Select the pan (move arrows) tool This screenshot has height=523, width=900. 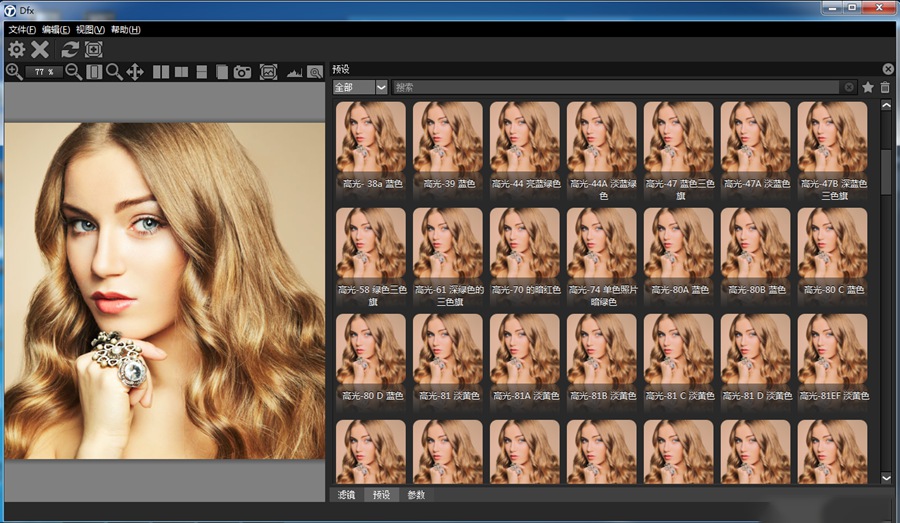coord(135,72)
